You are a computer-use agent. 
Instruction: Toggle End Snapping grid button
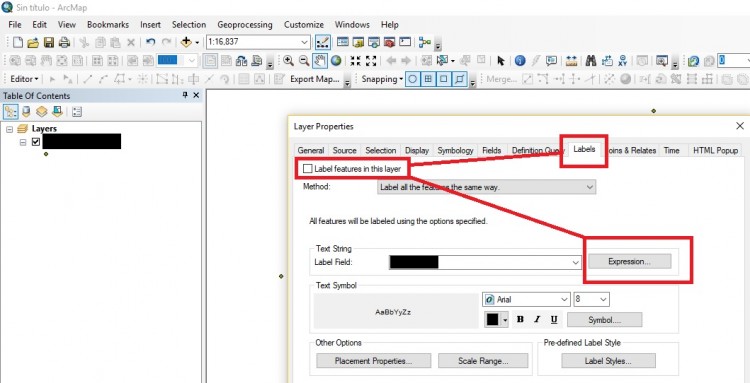428,79
